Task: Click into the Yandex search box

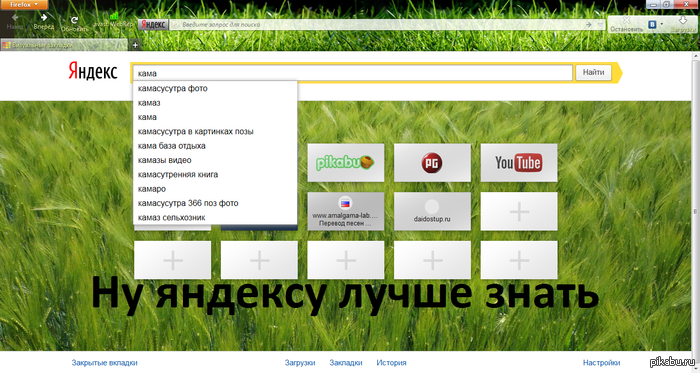Action: [x=353, y=73]
